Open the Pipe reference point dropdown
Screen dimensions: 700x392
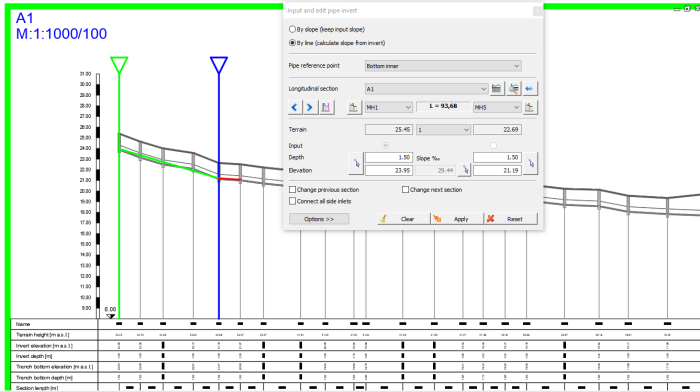[x=443, y=66]
